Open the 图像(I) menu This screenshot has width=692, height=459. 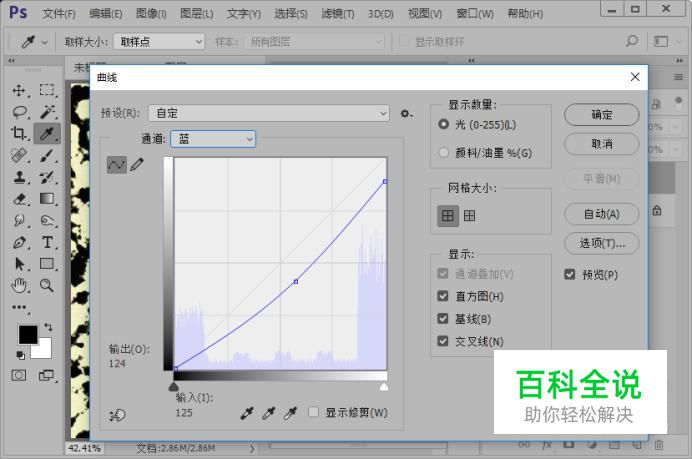pos(151,14)
